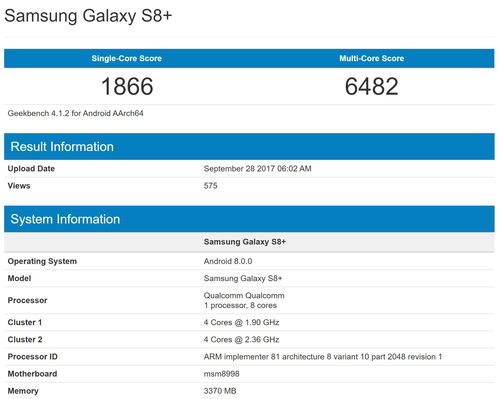
Task: Click the 'Android 8.0.0' value
Action: pos(228,261)
